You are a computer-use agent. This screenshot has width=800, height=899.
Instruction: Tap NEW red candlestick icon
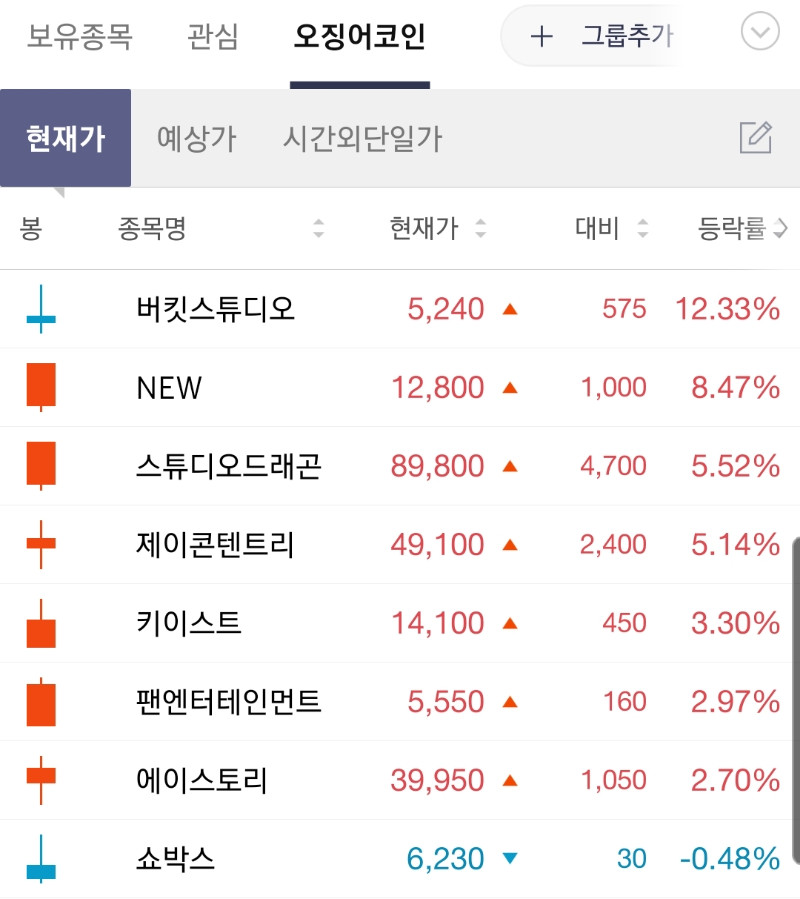point(41,387)
